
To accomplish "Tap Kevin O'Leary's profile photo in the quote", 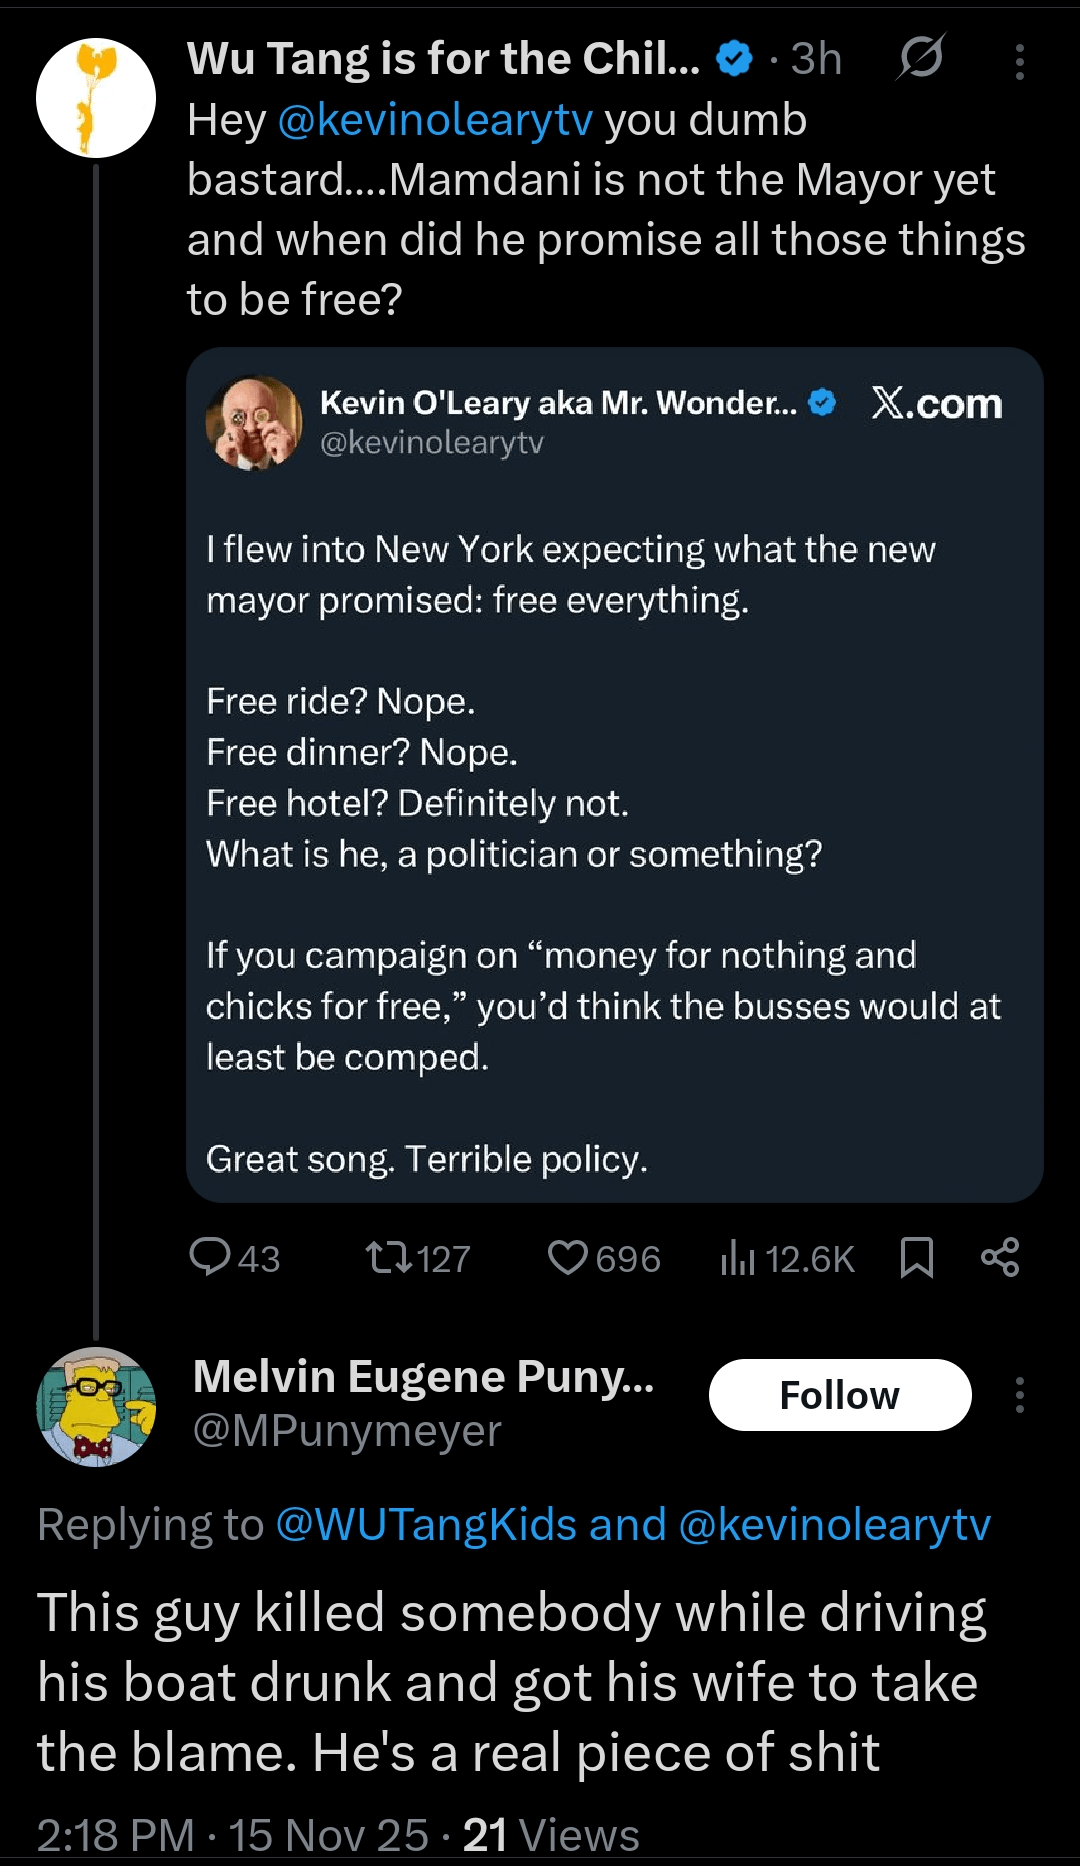I will (254, 422).
